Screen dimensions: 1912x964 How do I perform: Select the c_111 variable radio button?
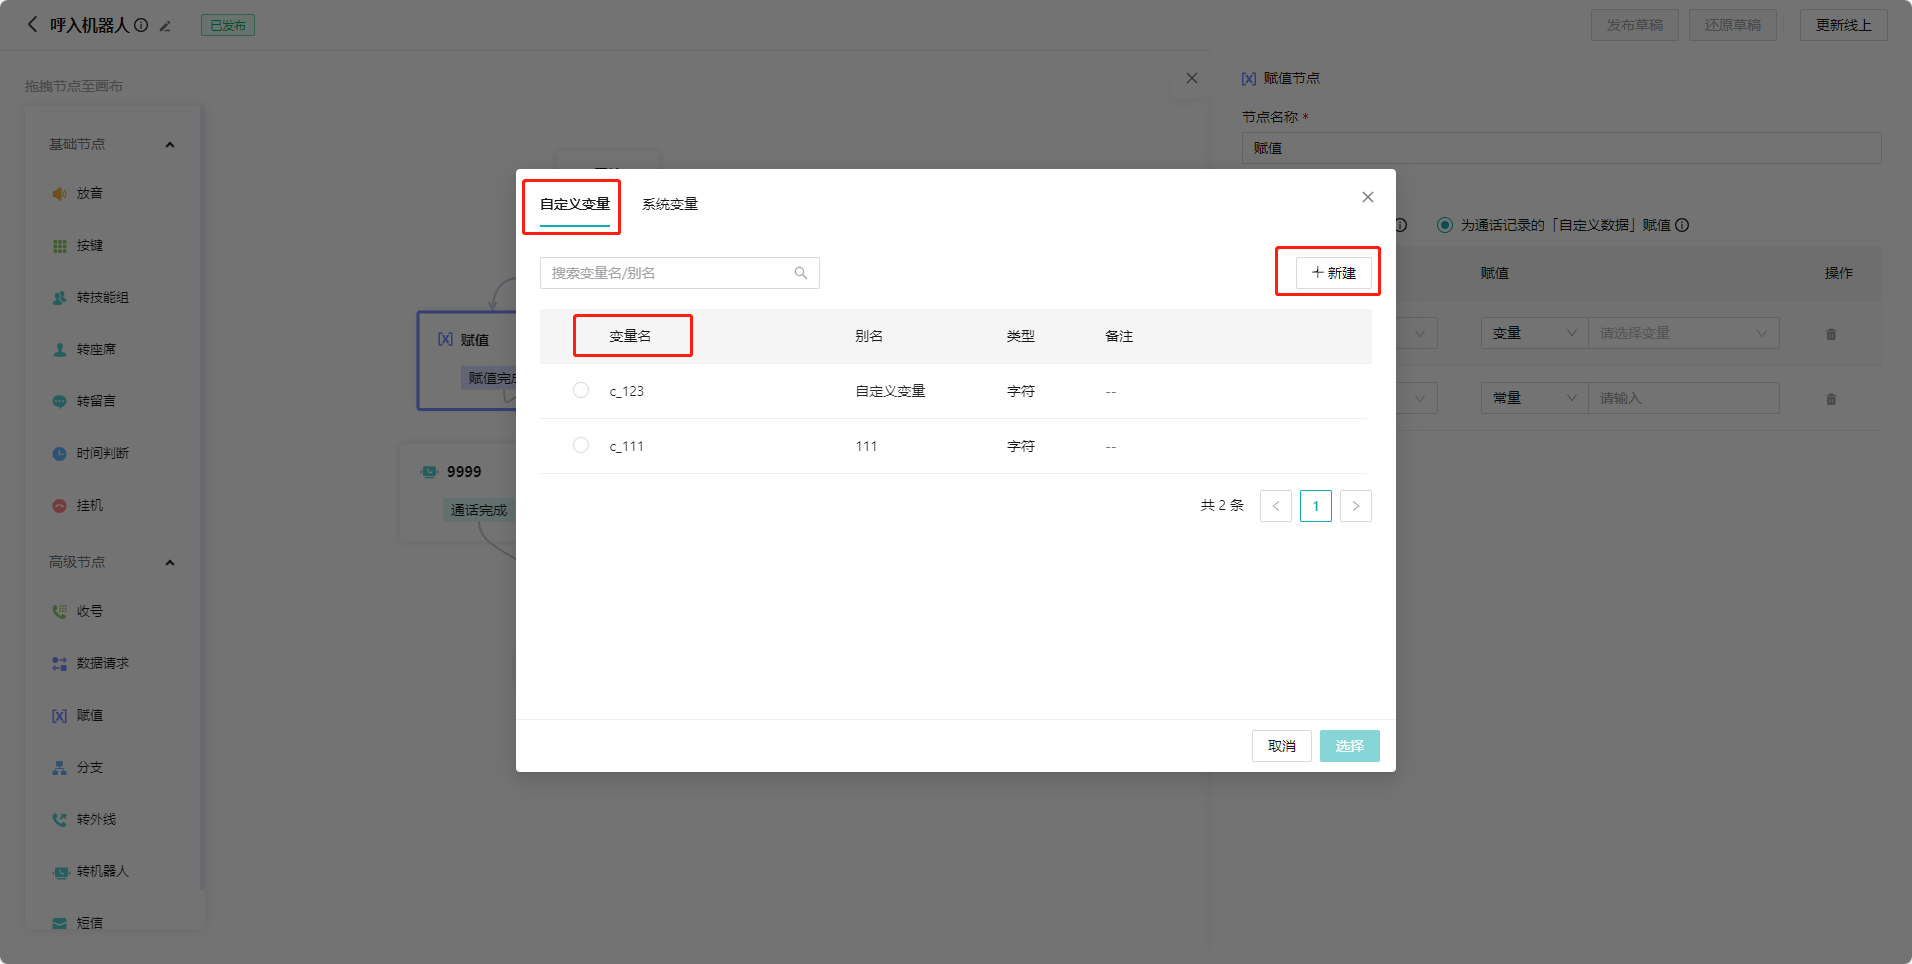(581, 445)
